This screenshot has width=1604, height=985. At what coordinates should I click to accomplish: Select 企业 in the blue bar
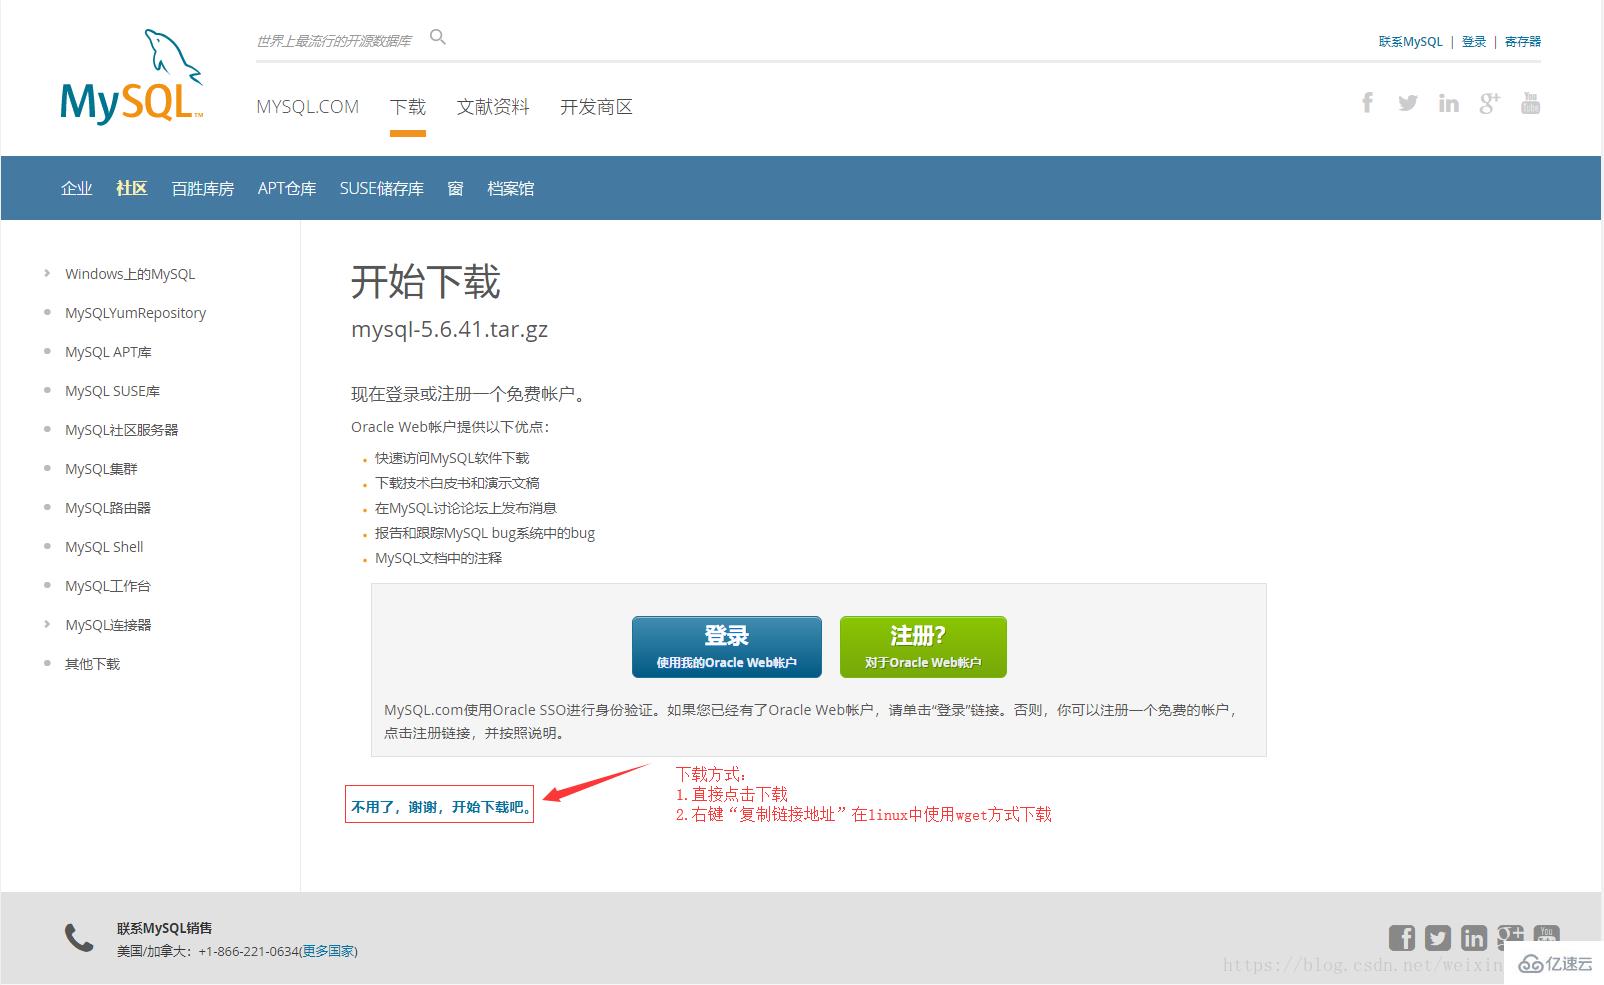tap(76, 188)
